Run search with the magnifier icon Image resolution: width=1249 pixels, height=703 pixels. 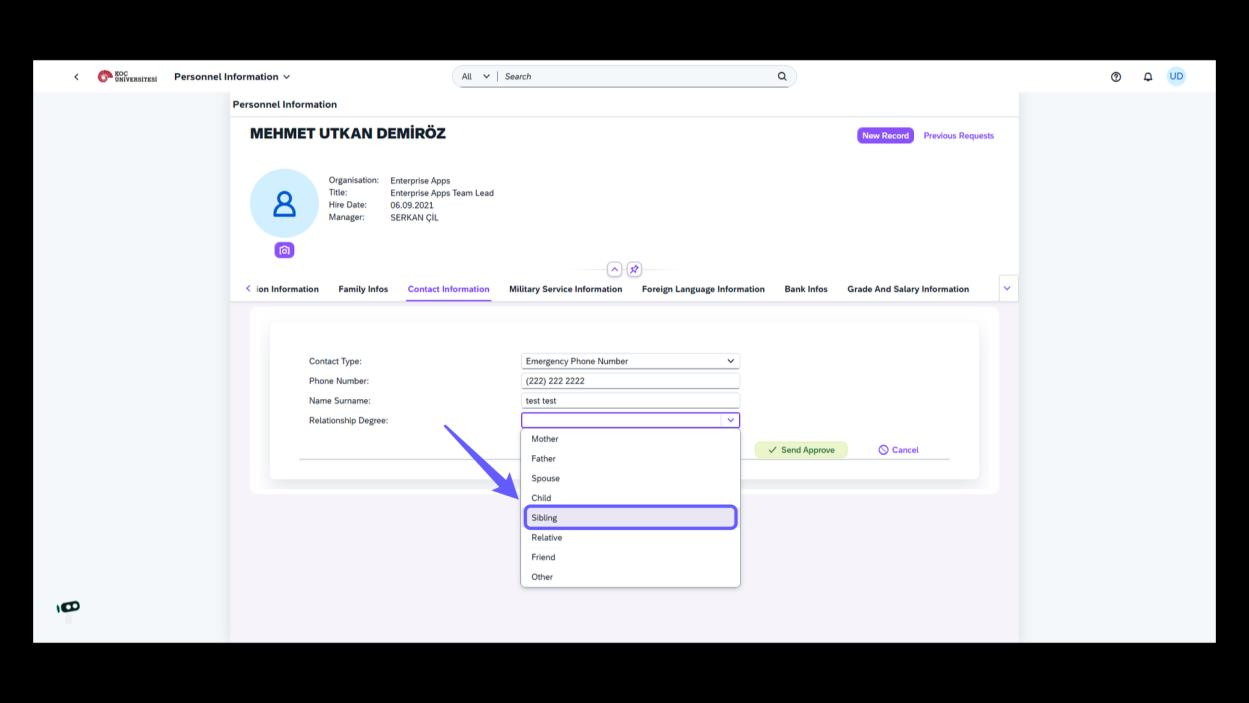[782, 76]
